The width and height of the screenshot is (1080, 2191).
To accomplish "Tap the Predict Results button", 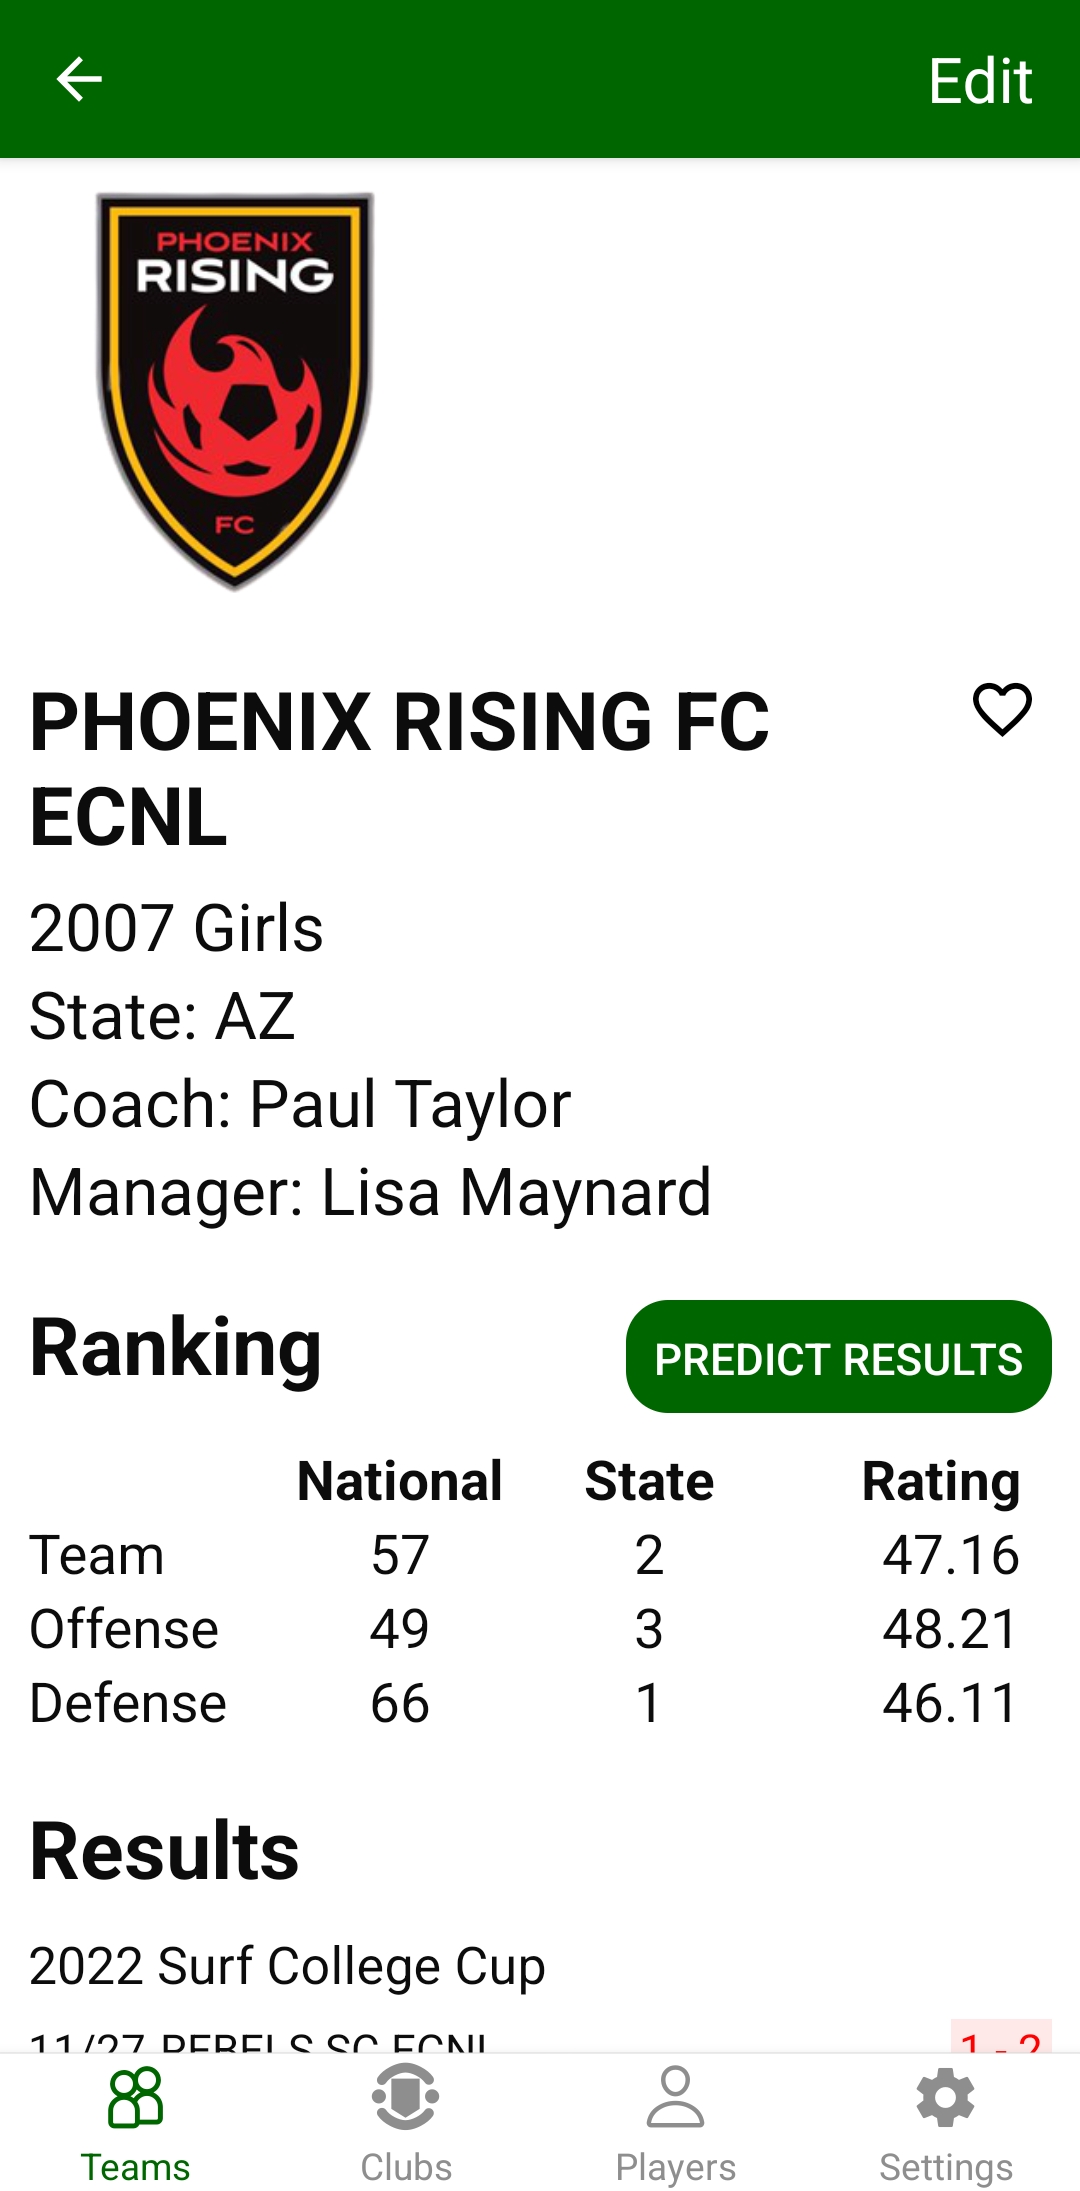I will pyautogui.click(x=838, y=1357).
